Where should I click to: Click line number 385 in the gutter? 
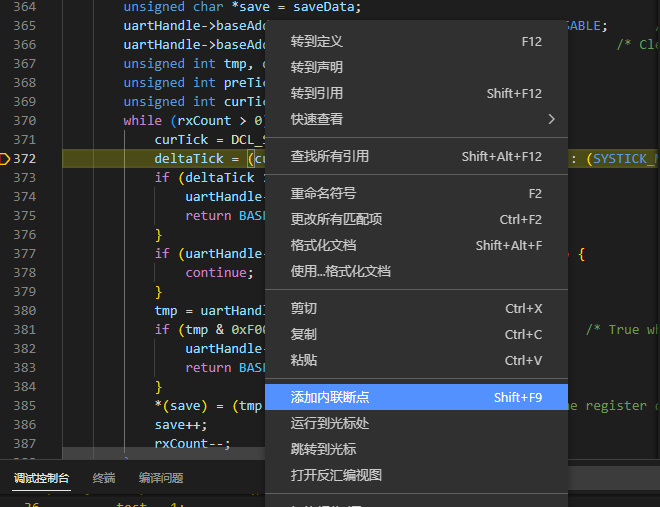(24, 406)
